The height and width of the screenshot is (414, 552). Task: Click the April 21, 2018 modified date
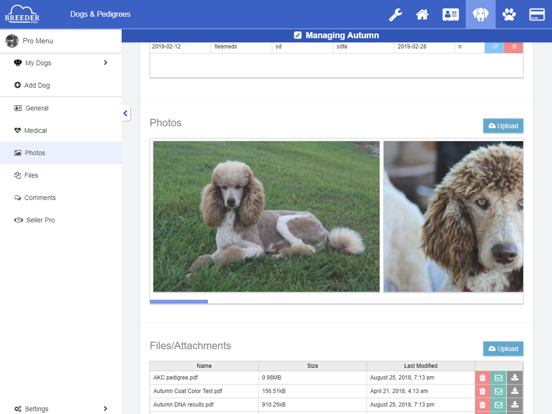399,391
